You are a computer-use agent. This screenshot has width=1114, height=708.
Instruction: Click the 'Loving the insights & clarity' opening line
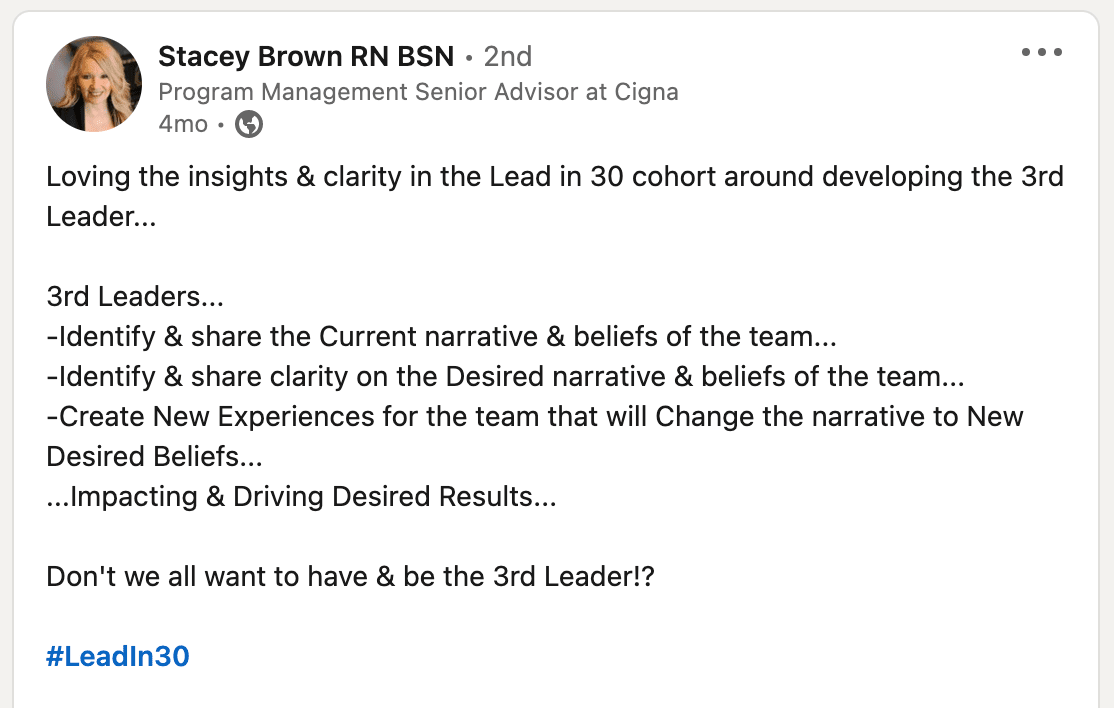(555, 177)
